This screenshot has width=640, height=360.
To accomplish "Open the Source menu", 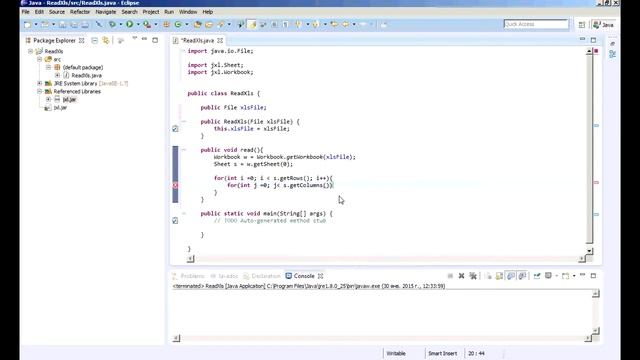I will pyautogui.click(x=57, y=12).
